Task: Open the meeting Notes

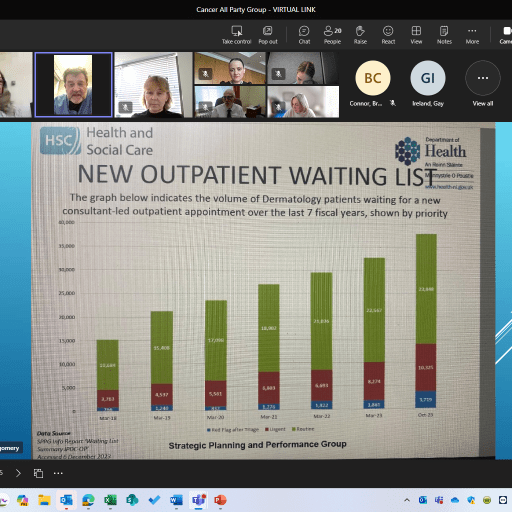Action: [444, 35]
